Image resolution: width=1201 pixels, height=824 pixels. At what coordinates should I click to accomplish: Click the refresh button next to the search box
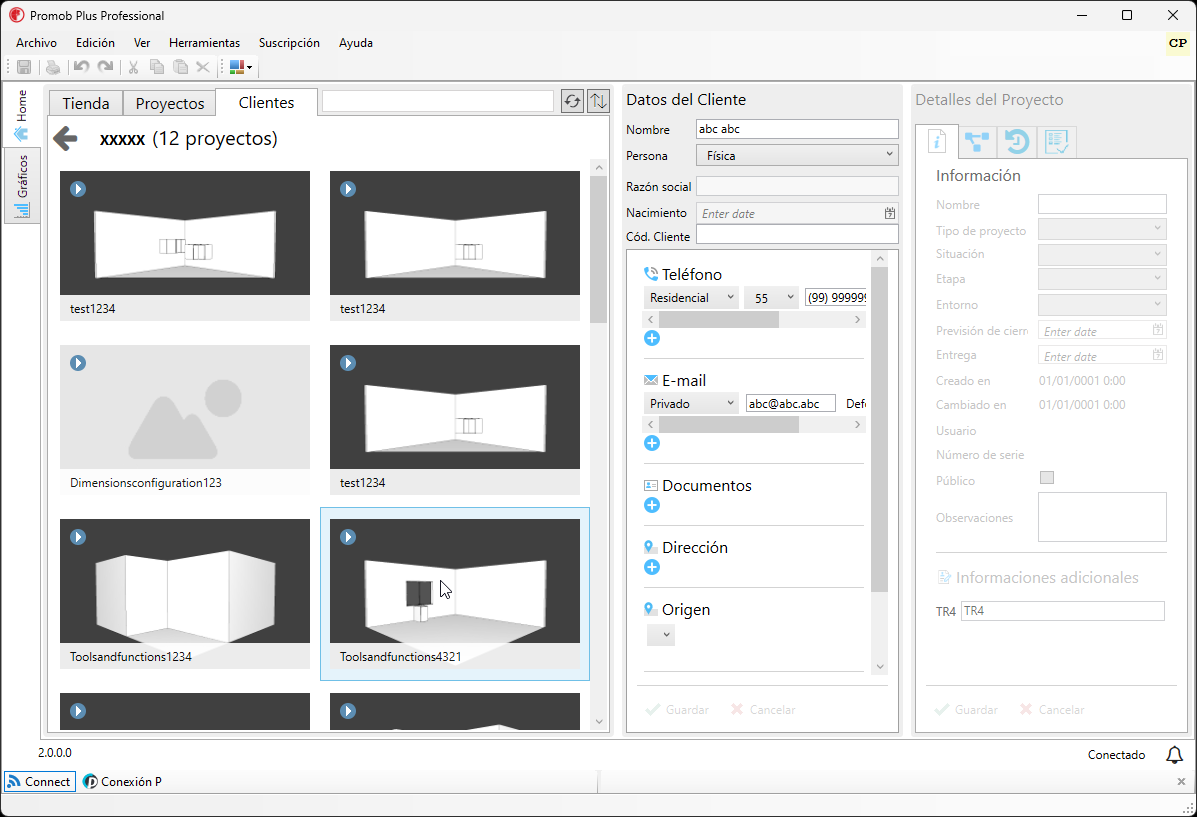pyautogui.click(x=572, y=101)
